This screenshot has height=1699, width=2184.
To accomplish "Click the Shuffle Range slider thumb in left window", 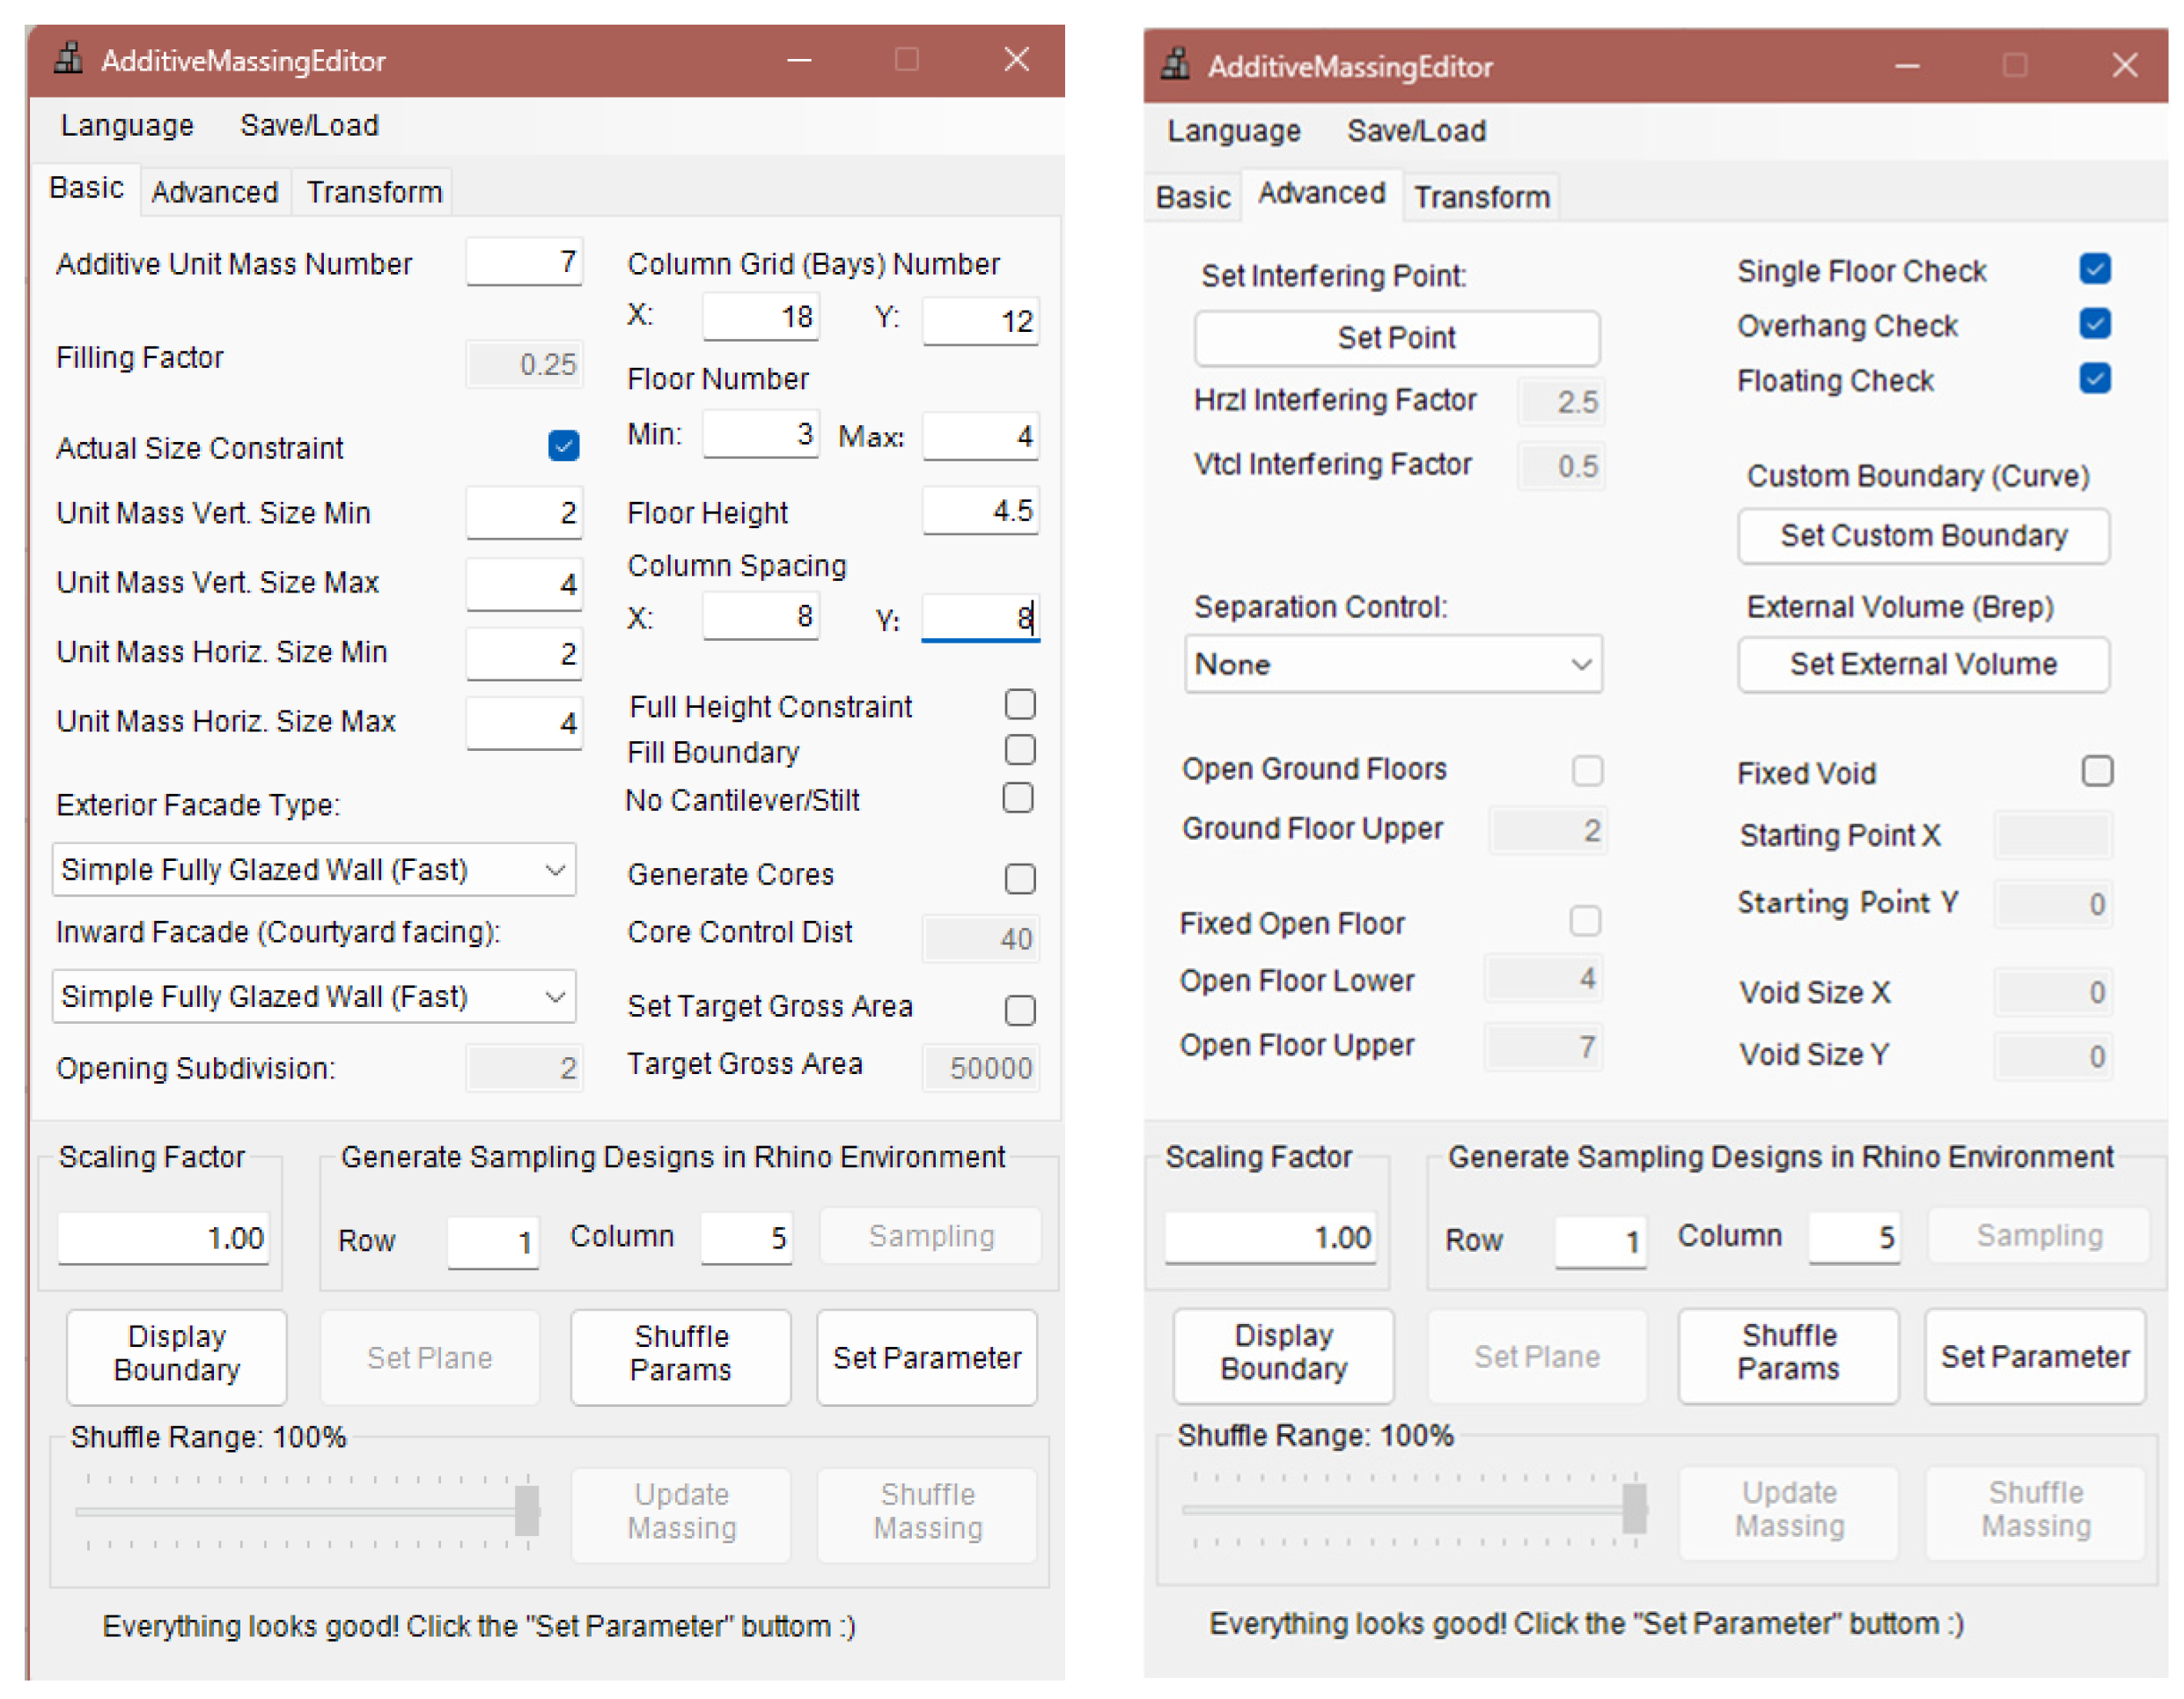I will (x=527, y=1510).
